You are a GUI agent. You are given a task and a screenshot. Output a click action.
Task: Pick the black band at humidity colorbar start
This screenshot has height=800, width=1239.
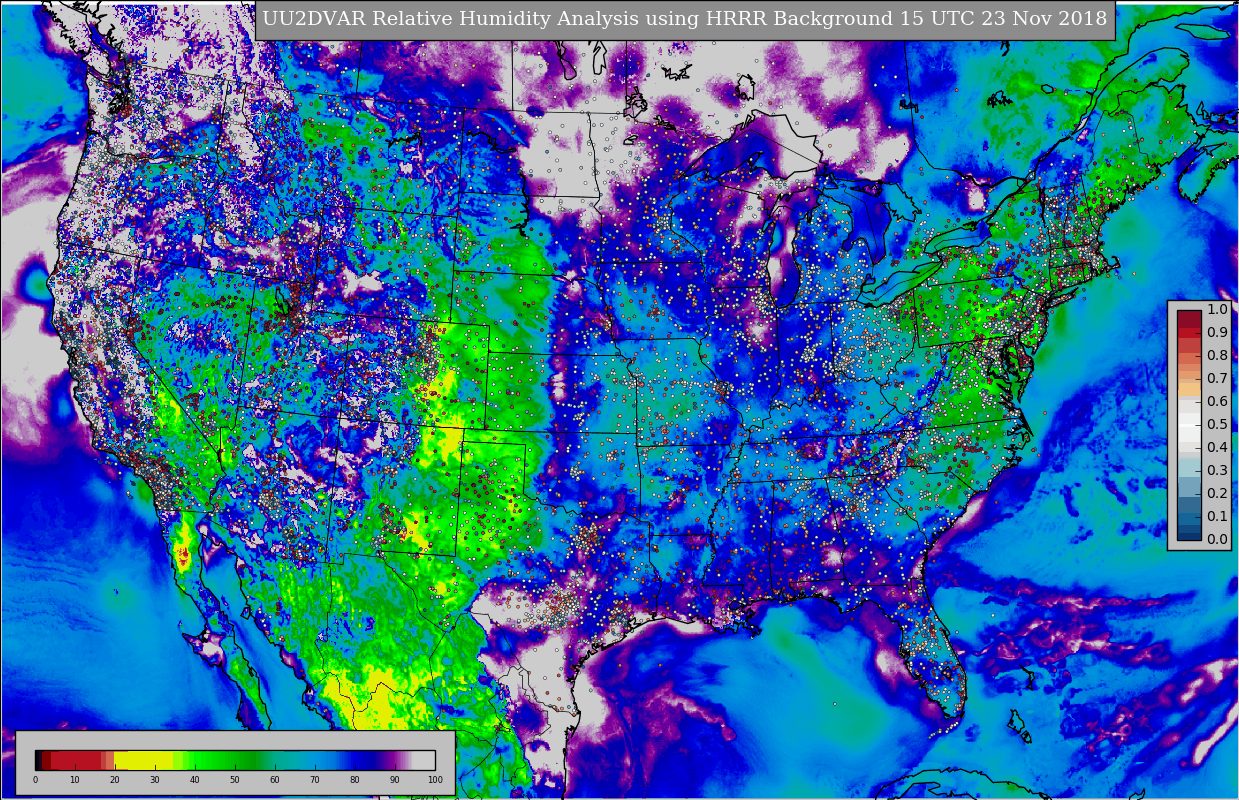(38, 760)
